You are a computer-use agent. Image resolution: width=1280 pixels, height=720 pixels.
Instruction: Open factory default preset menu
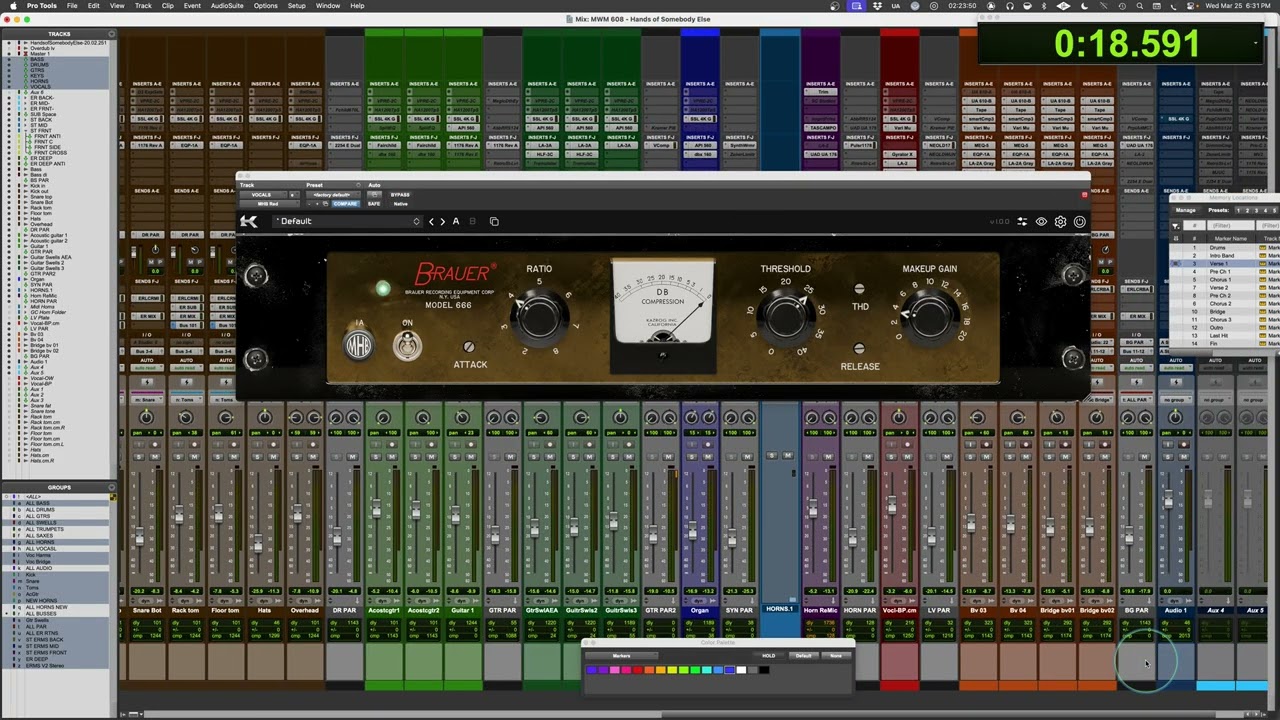click(334, 195)
